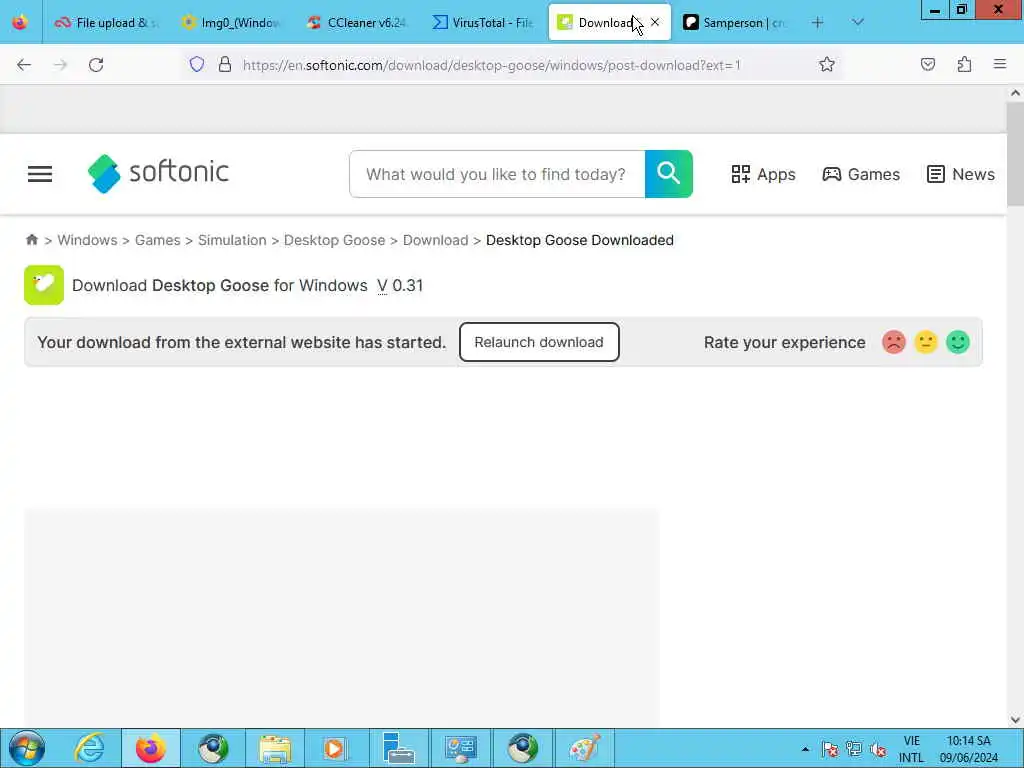Image resolution: width=1024 pixels, height=768 pixels.
Task: Click the network tray icon
Action: click(854, 749)
